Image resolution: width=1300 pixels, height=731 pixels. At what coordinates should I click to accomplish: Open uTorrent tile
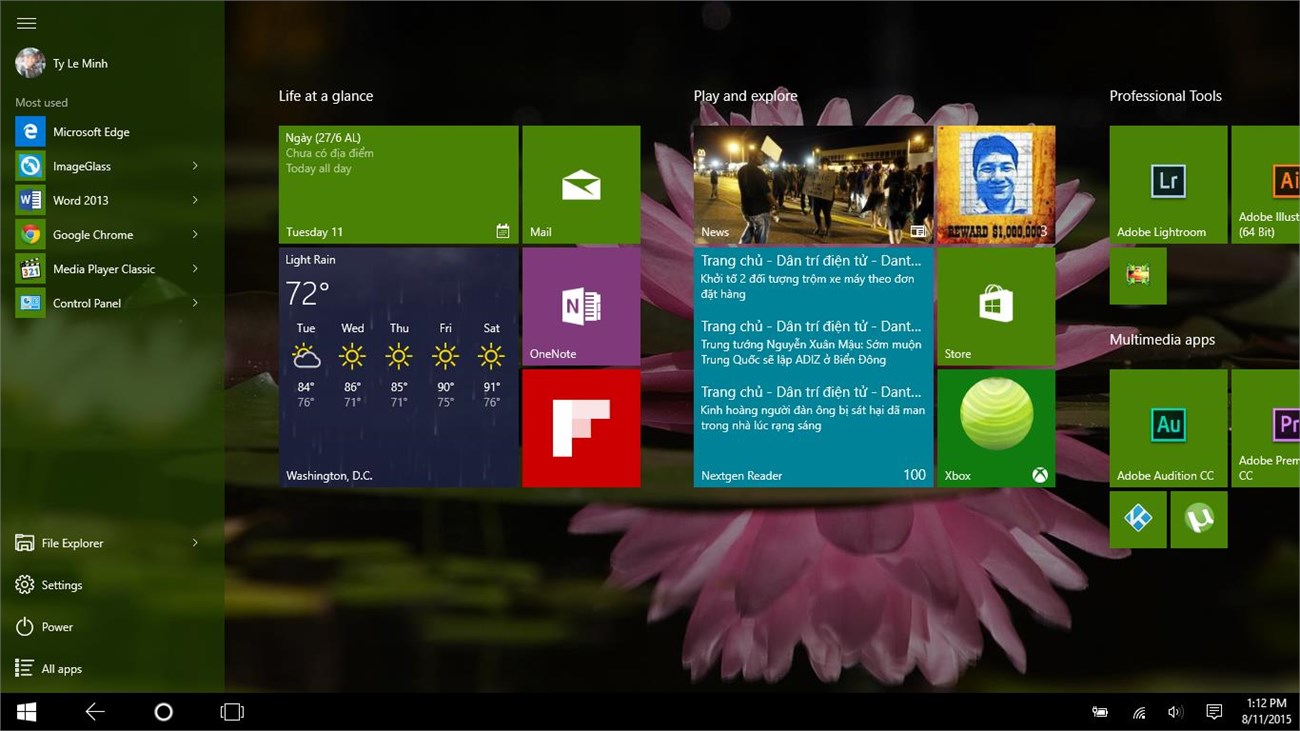click(x=1198, y=519)
